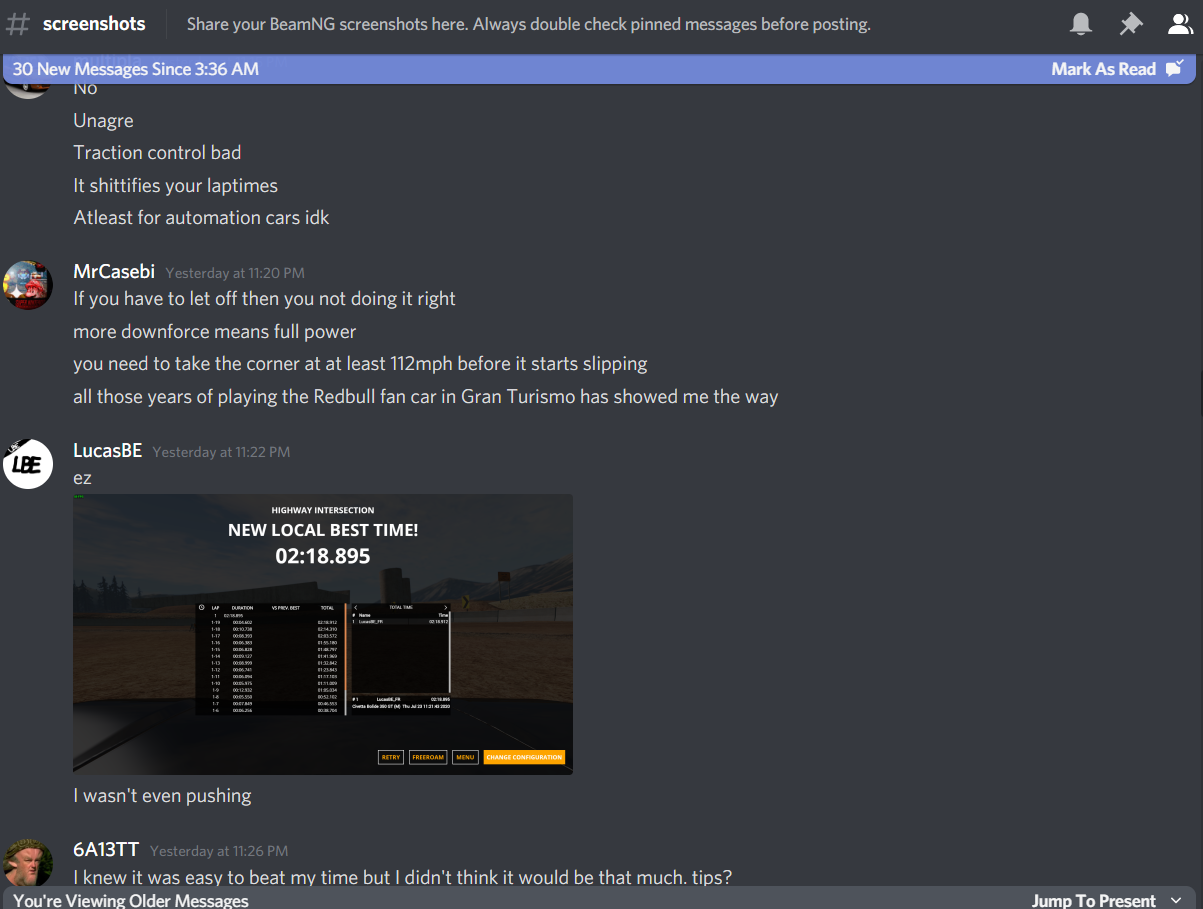Click the screenshots channel name
Screen dimensions: 1203x909
point(94,24)
